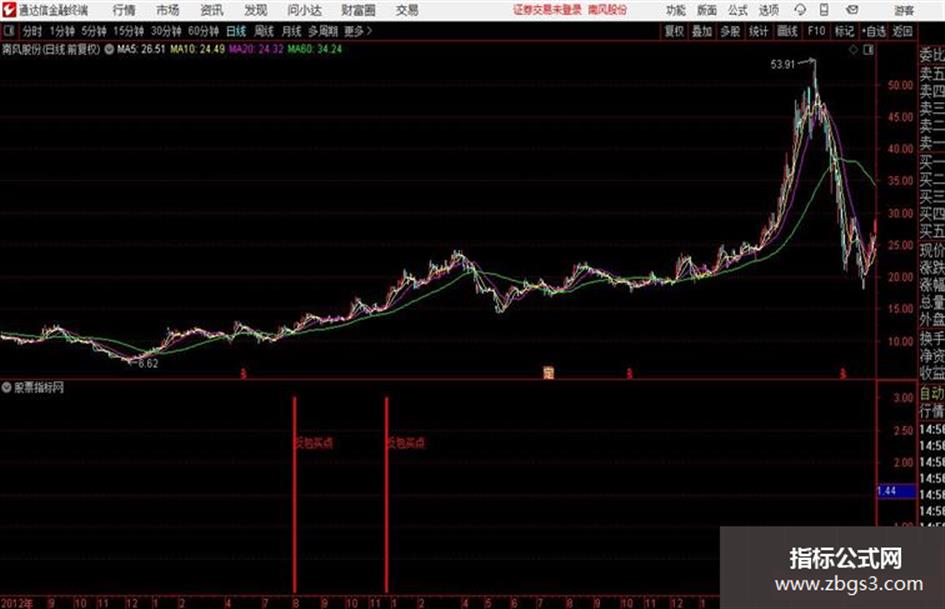Switch to the 分时 chart tab
This screenshot has height=609, width=945.
click(x=33, y=31)
